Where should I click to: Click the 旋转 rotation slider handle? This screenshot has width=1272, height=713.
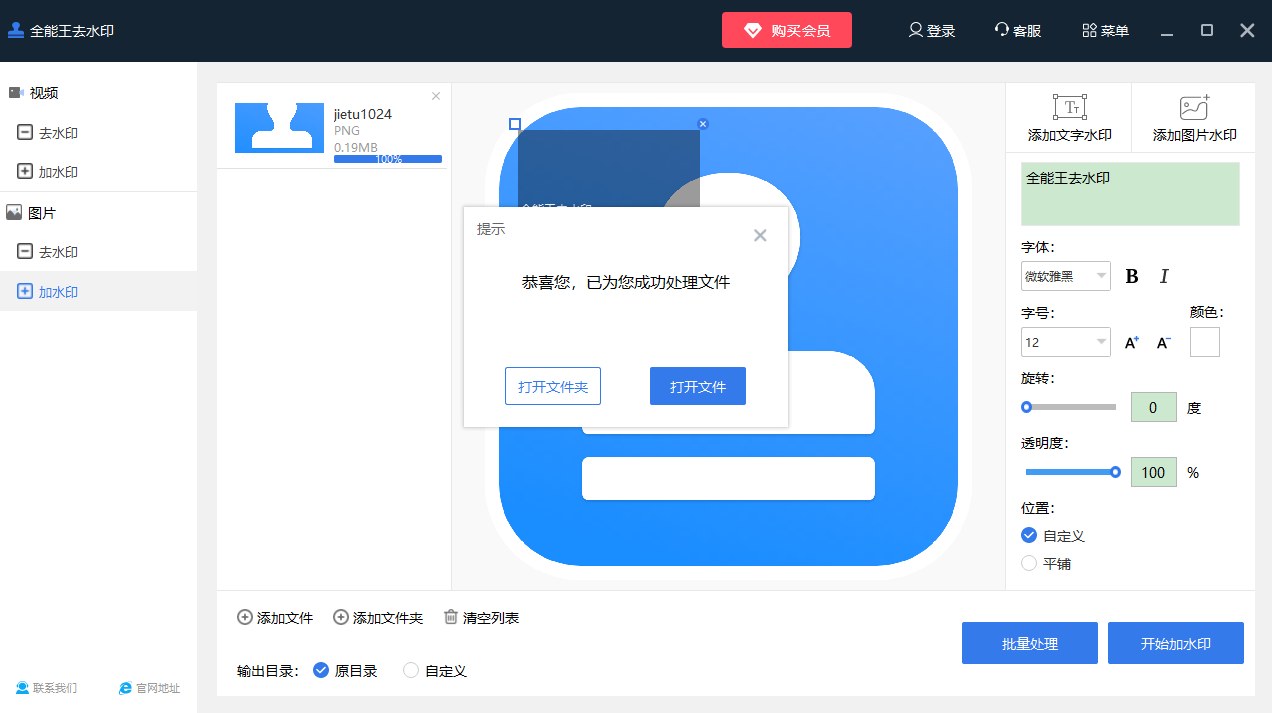(x=1026, y=407)
